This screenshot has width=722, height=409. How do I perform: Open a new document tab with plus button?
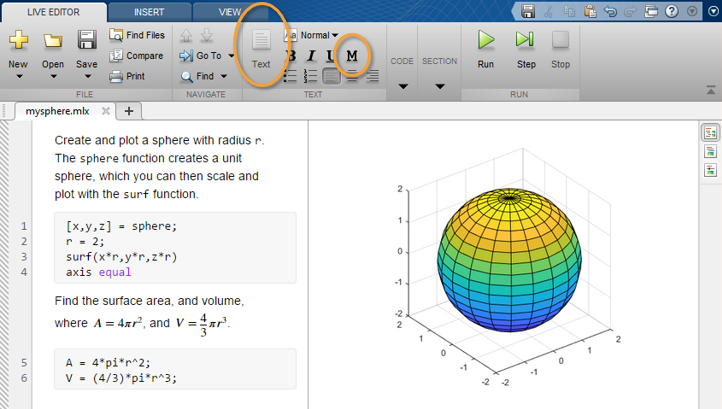[128, 111]
